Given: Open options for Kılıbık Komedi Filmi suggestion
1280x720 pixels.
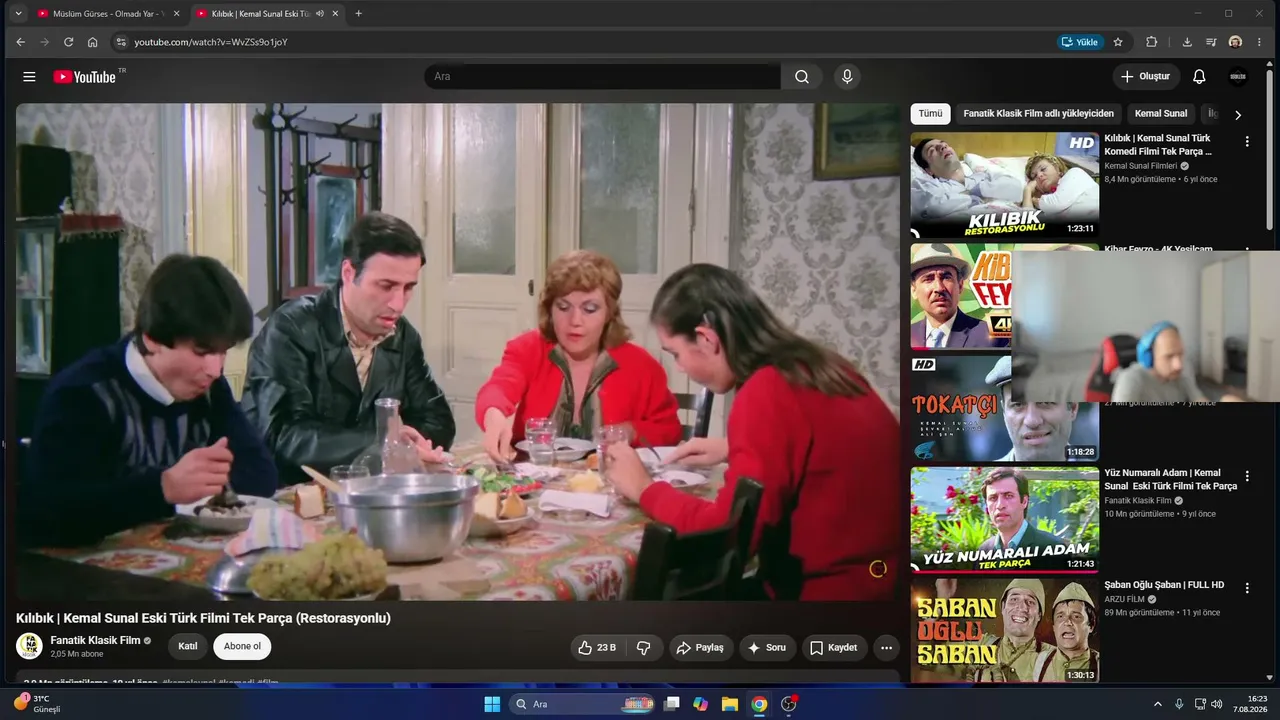Looking at the screenshot, I should pos(1247,142).
